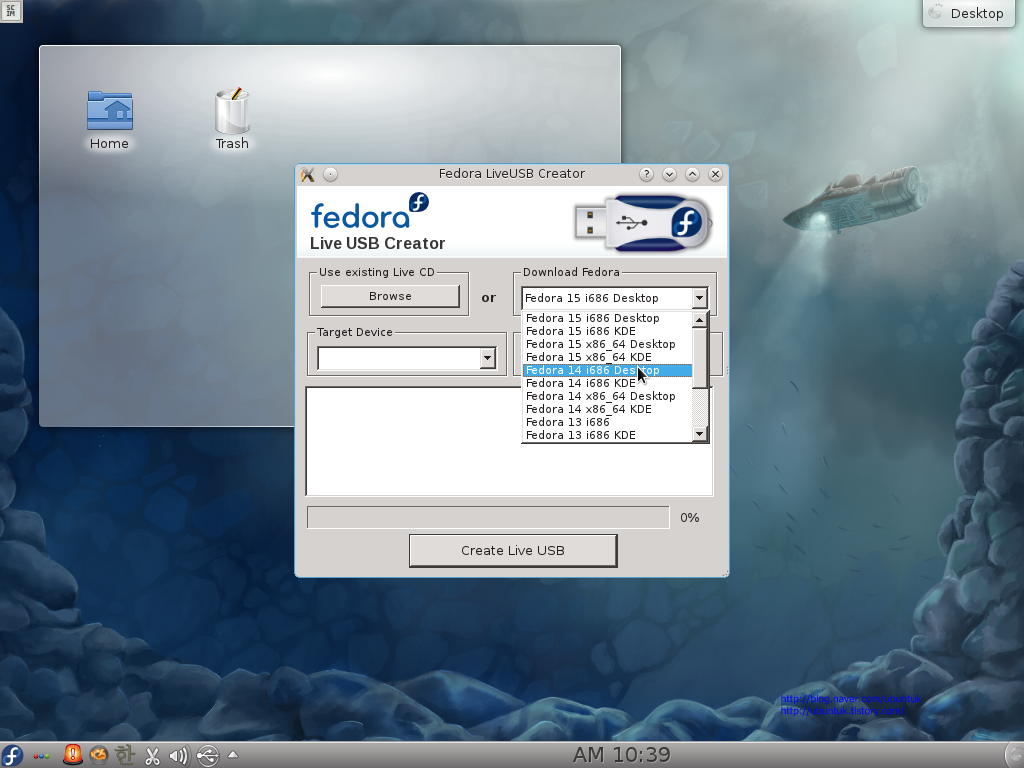
Task: Open the Fedora application launcher menu
Action: point(12,756)
